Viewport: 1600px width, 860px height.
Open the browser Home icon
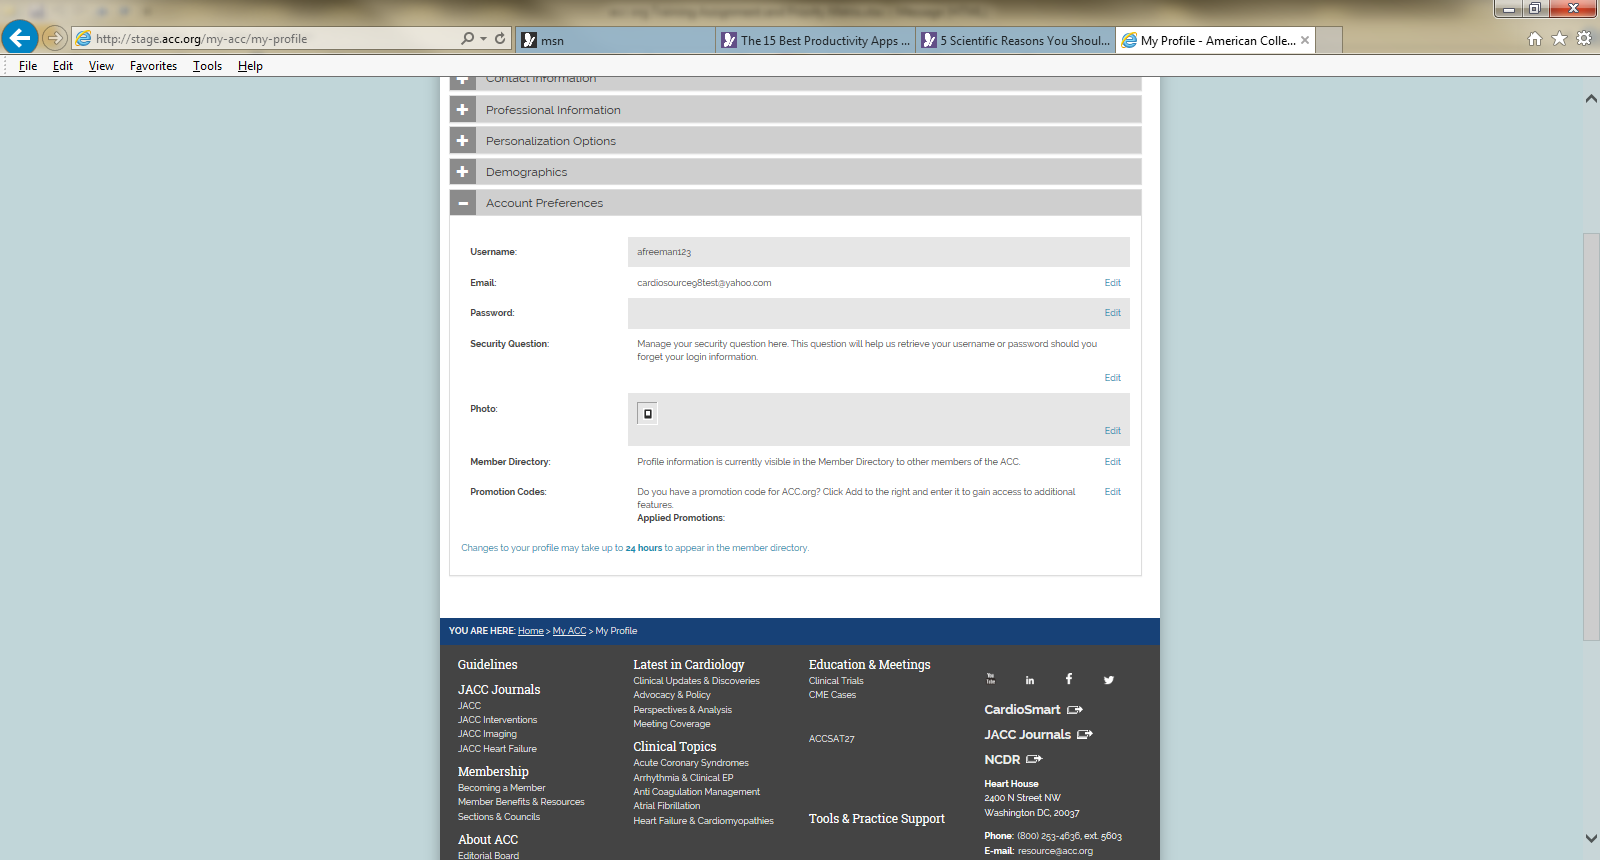tap(1535, 39)
